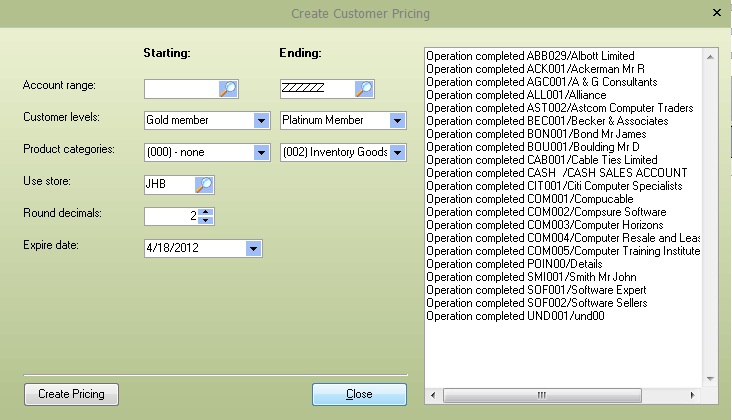Click the Use store JHB text field

tap(168, 184)
